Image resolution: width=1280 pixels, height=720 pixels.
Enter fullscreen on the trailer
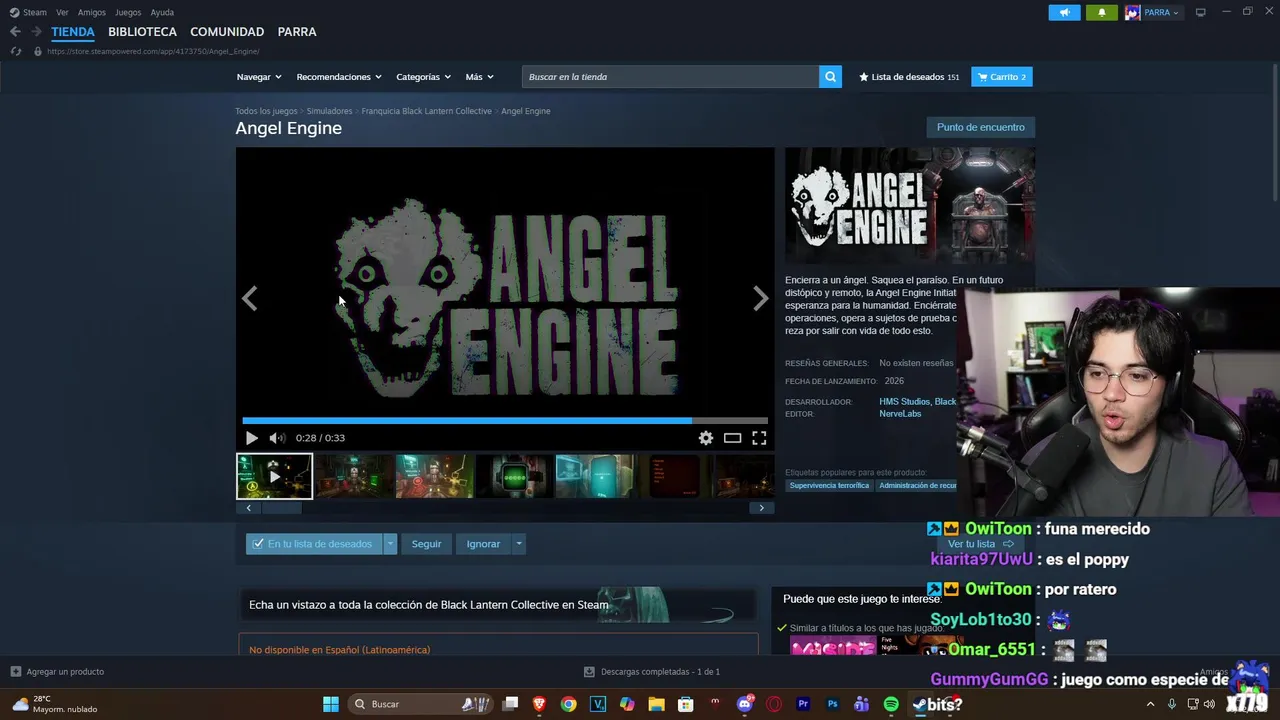[759, 438]
